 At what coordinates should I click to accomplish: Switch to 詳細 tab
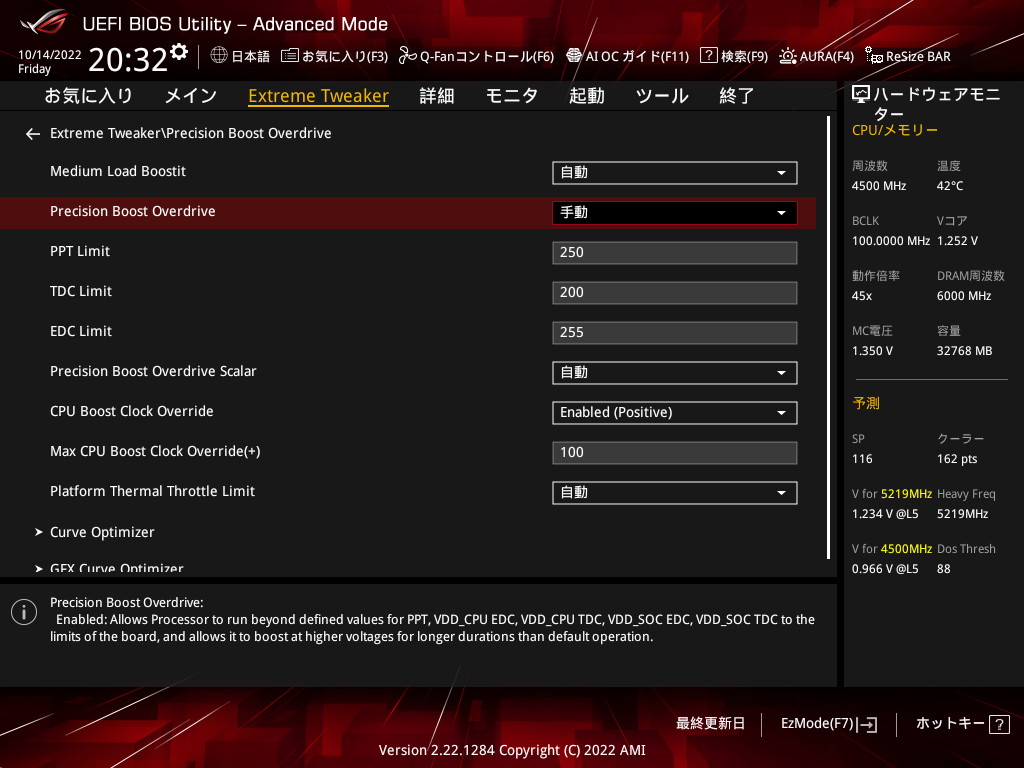437,96
